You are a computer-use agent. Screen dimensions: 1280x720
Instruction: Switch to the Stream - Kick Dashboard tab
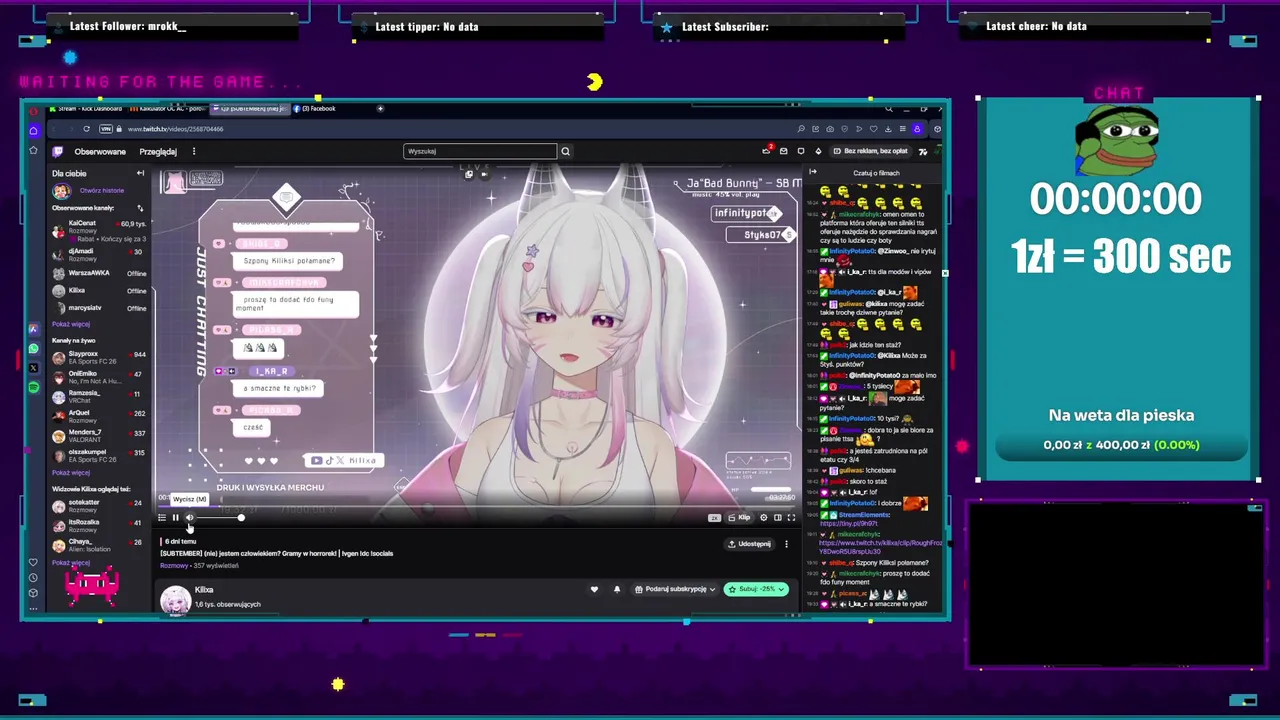click(x=88, y=108)
